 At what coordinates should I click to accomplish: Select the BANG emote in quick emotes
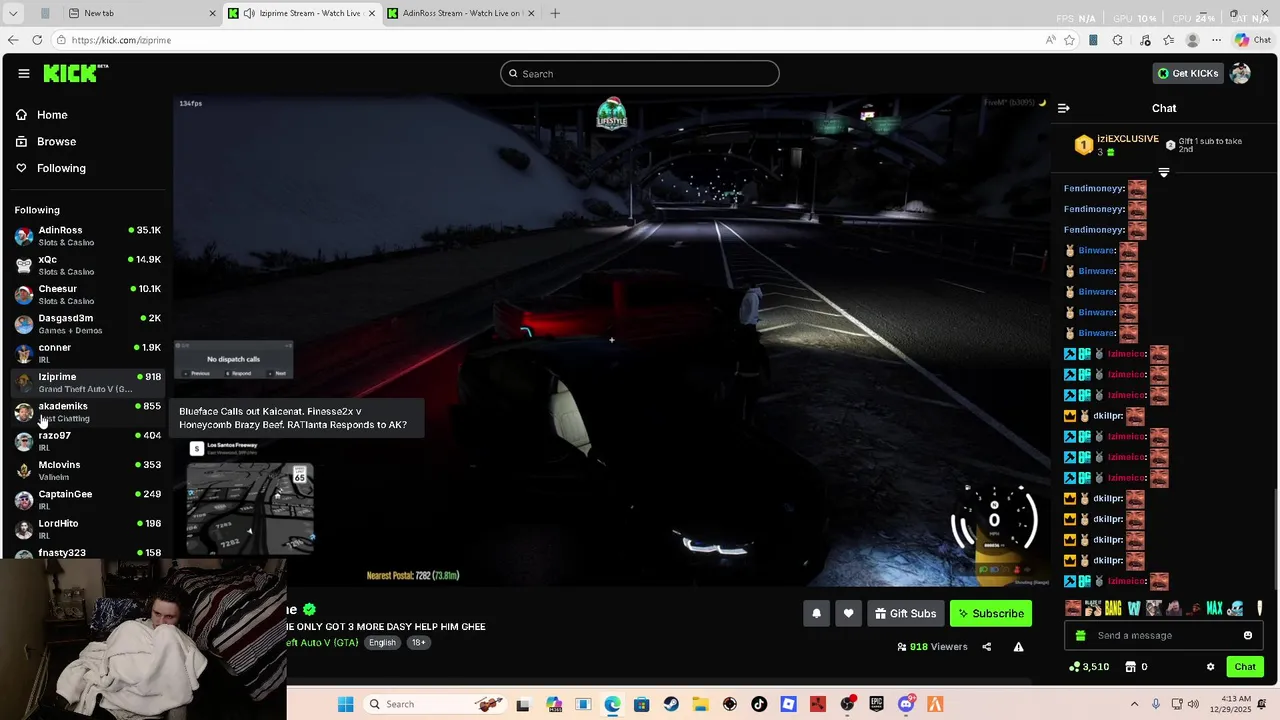(1113, 608)
